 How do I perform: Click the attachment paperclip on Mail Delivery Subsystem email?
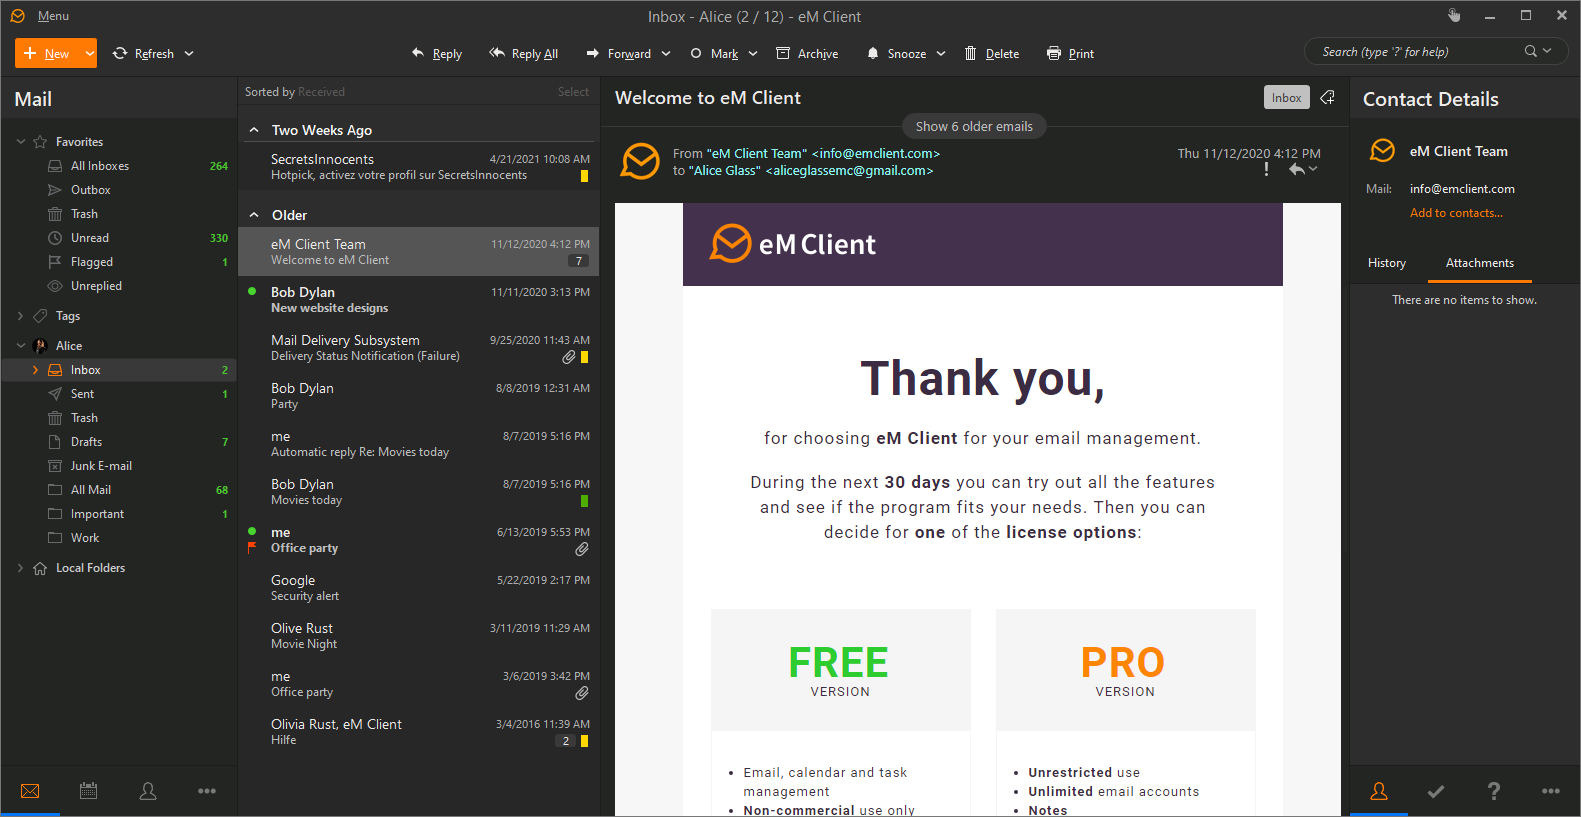[x=569, y=357]
